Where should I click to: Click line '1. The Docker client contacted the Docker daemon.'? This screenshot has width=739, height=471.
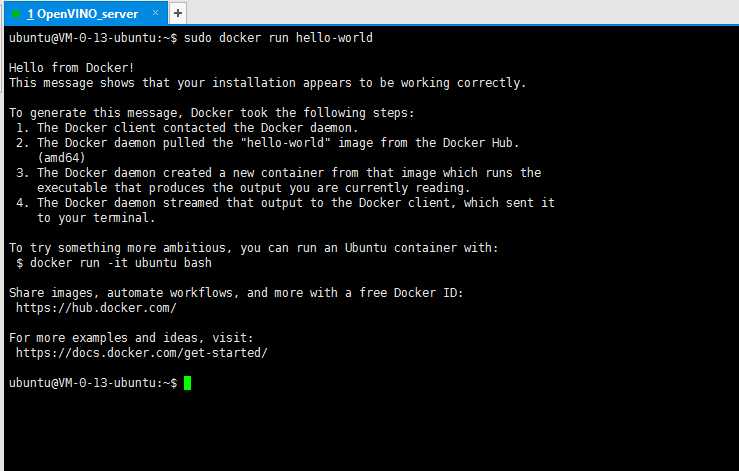click(x=187, y=128)
